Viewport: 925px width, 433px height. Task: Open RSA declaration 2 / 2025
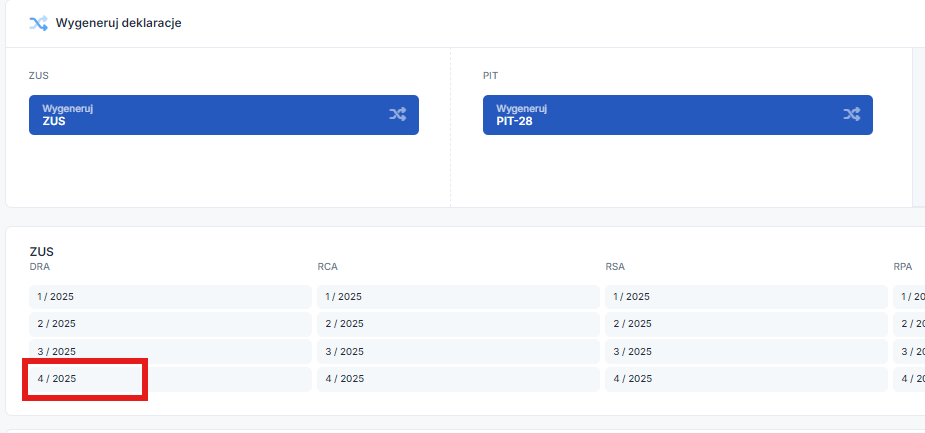[746, 324]
